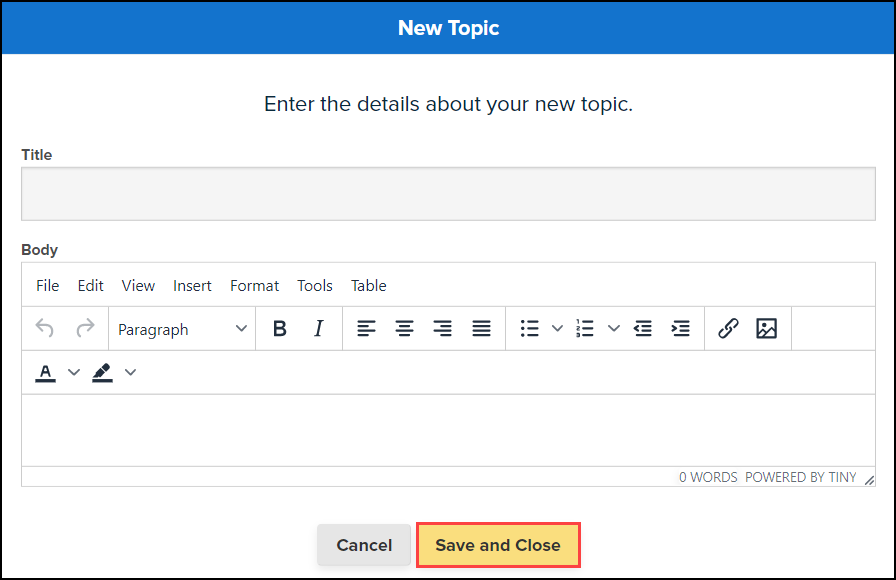Open the Insert menu

192,285
